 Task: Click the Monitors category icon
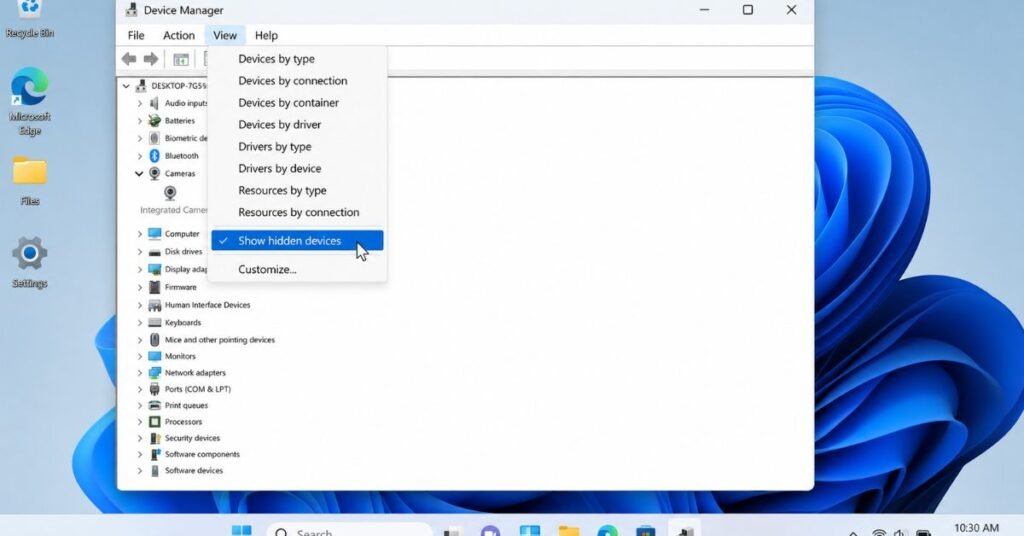(154, 356)
